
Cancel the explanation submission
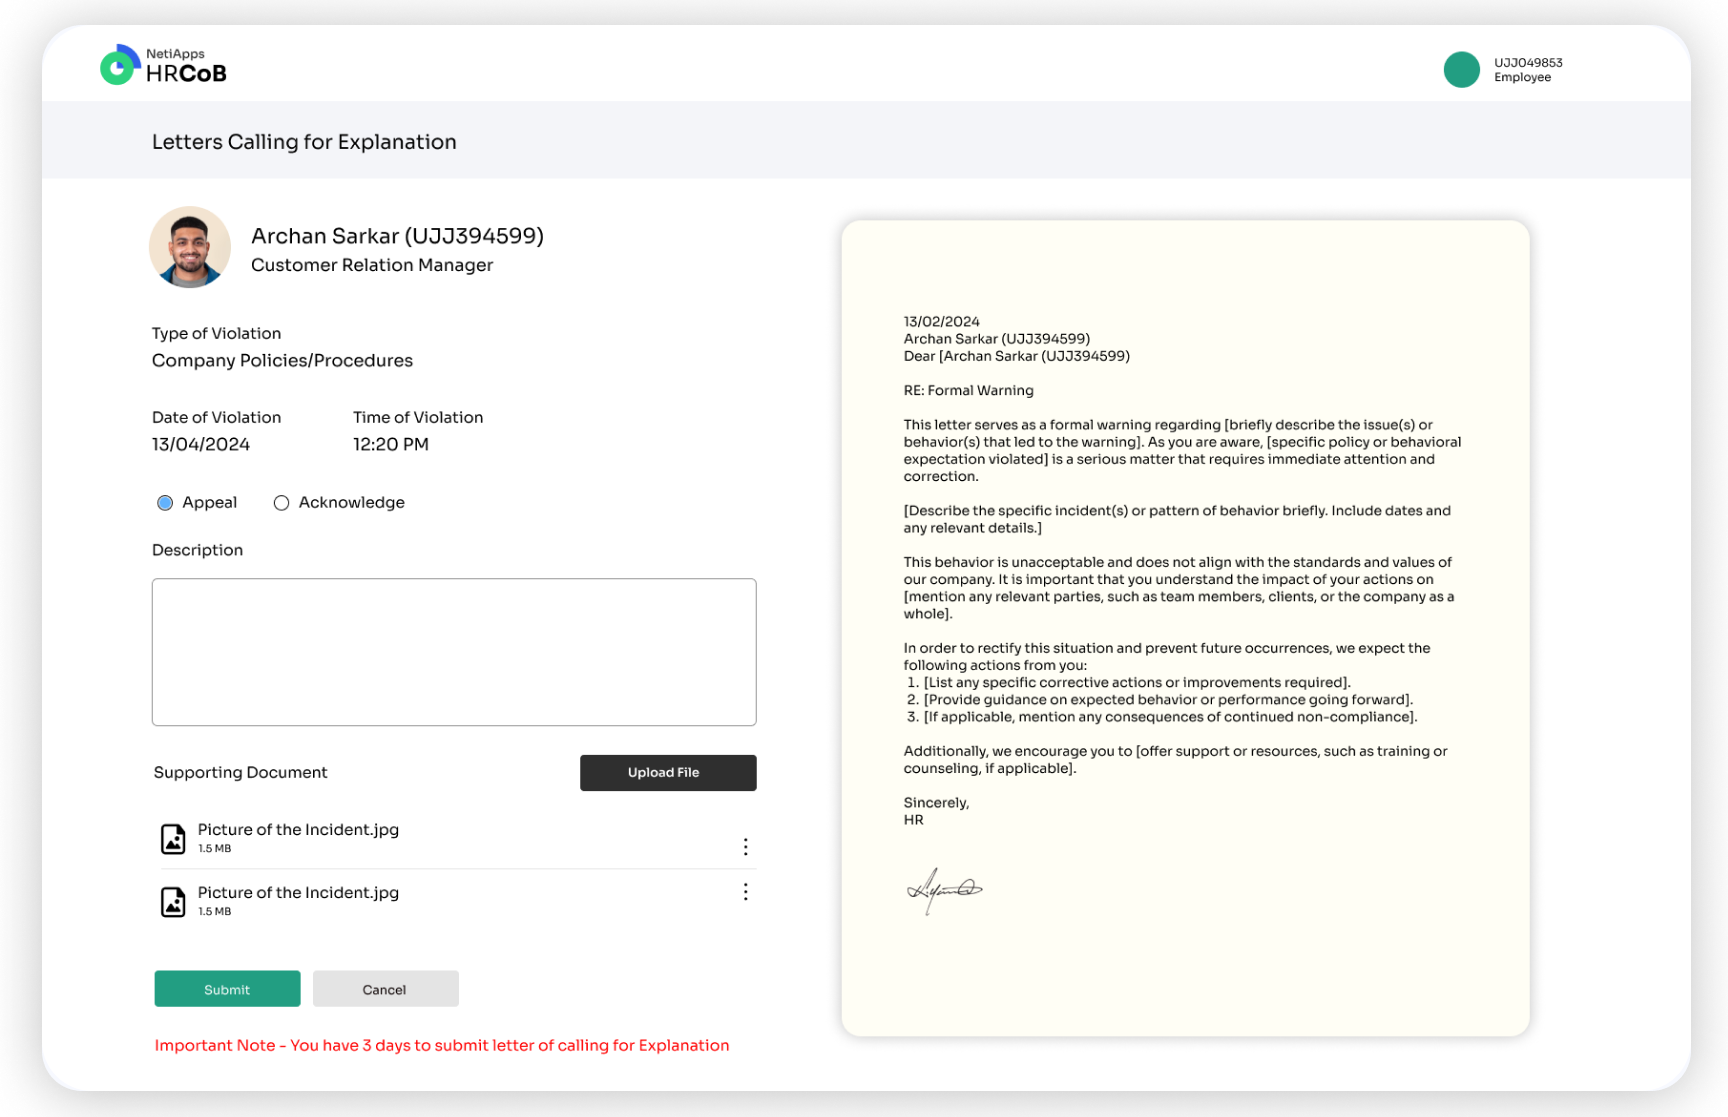click(x=385, y=988)
